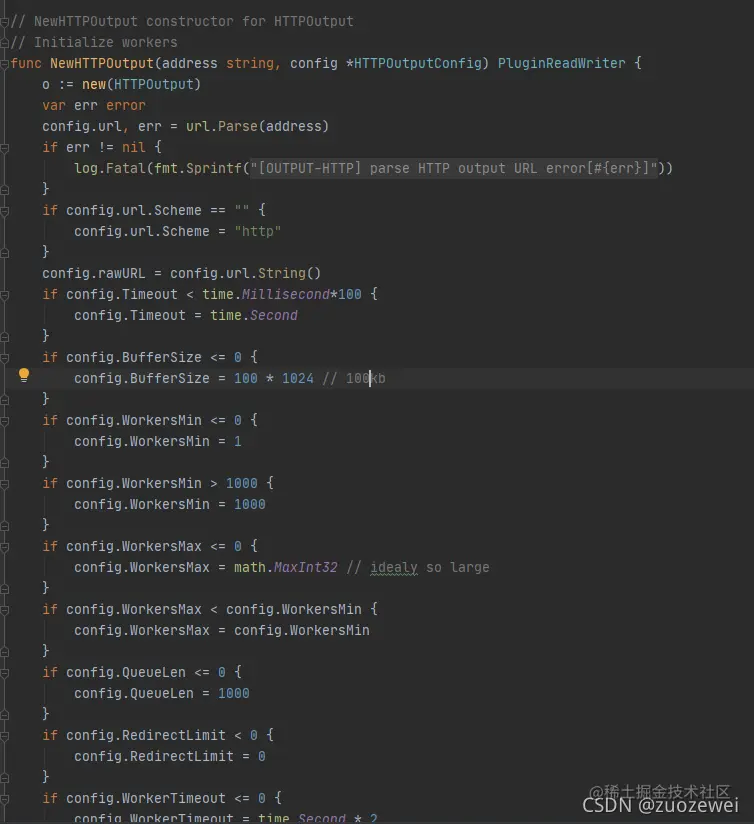Image resolution: width=754 pixels, height=824 pixels.
Task: Click 'config.RedirectLimit = 0' line
Action: pos(170,757)
